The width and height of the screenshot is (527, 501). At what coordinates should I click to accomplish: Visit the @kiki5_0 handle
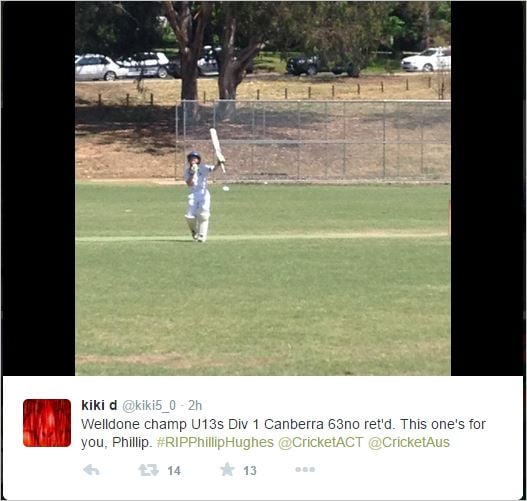[149, 406]
